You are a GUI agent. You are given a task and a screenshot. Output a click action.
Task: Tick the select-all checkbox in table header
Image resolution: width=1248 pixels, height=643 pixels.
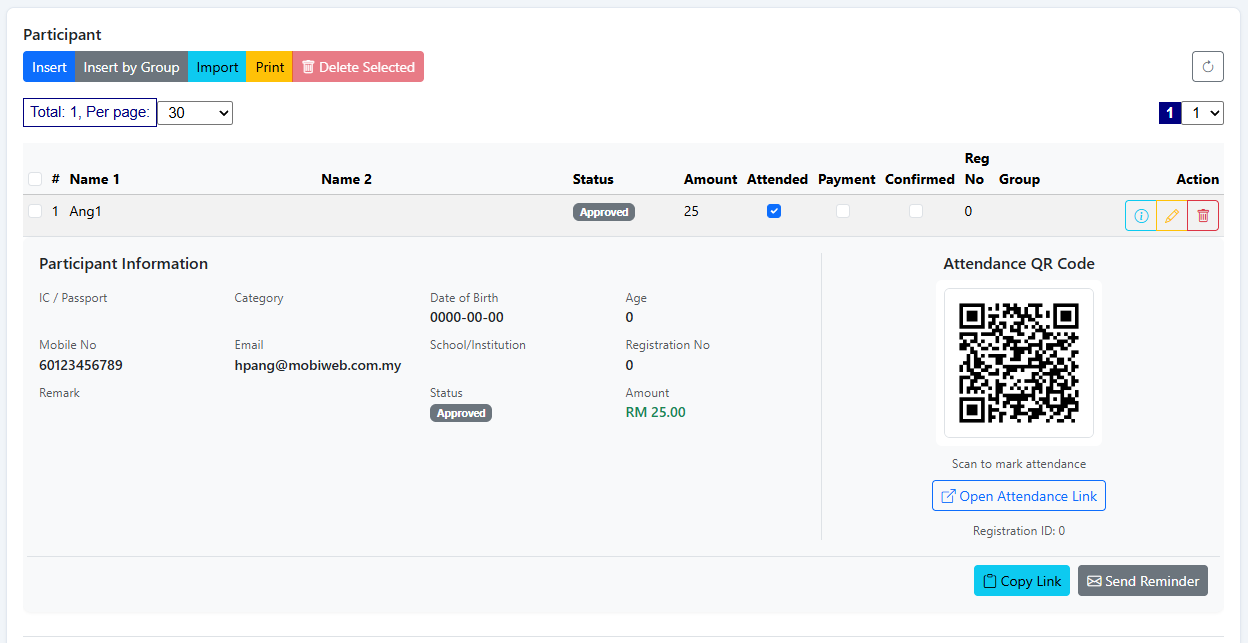tap(35, 179)
